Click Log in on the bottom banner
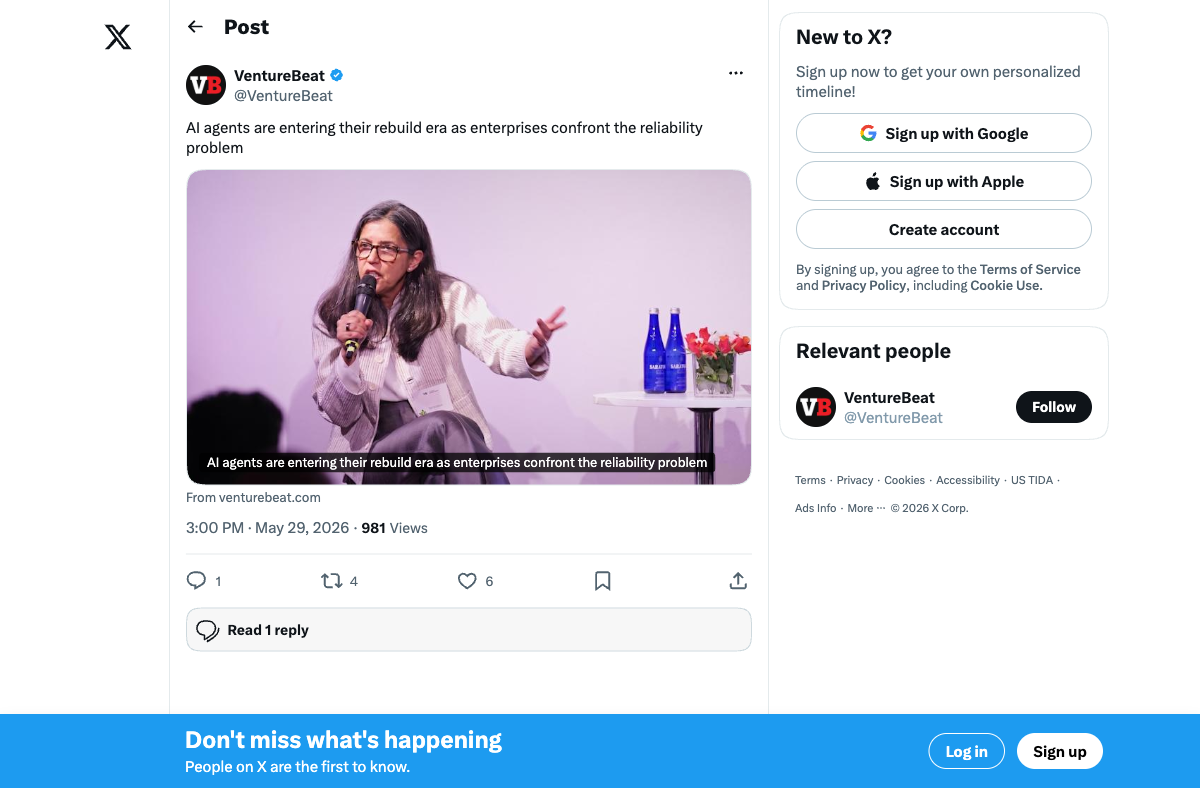The width and height of the screenshot is (1200, 788). pos(967,752)
